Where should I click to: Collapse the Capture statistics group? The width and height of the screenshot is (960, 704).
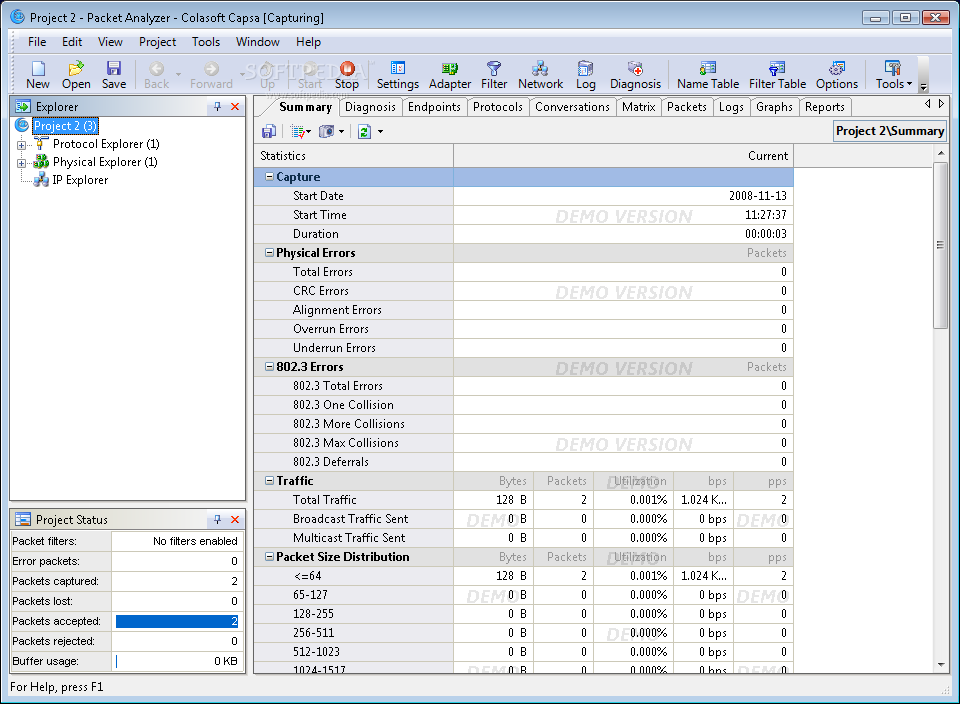coord(269,177)
